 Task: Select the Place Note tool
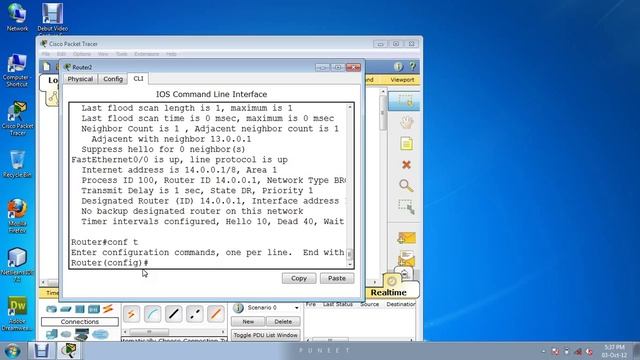tap(406, 144)
